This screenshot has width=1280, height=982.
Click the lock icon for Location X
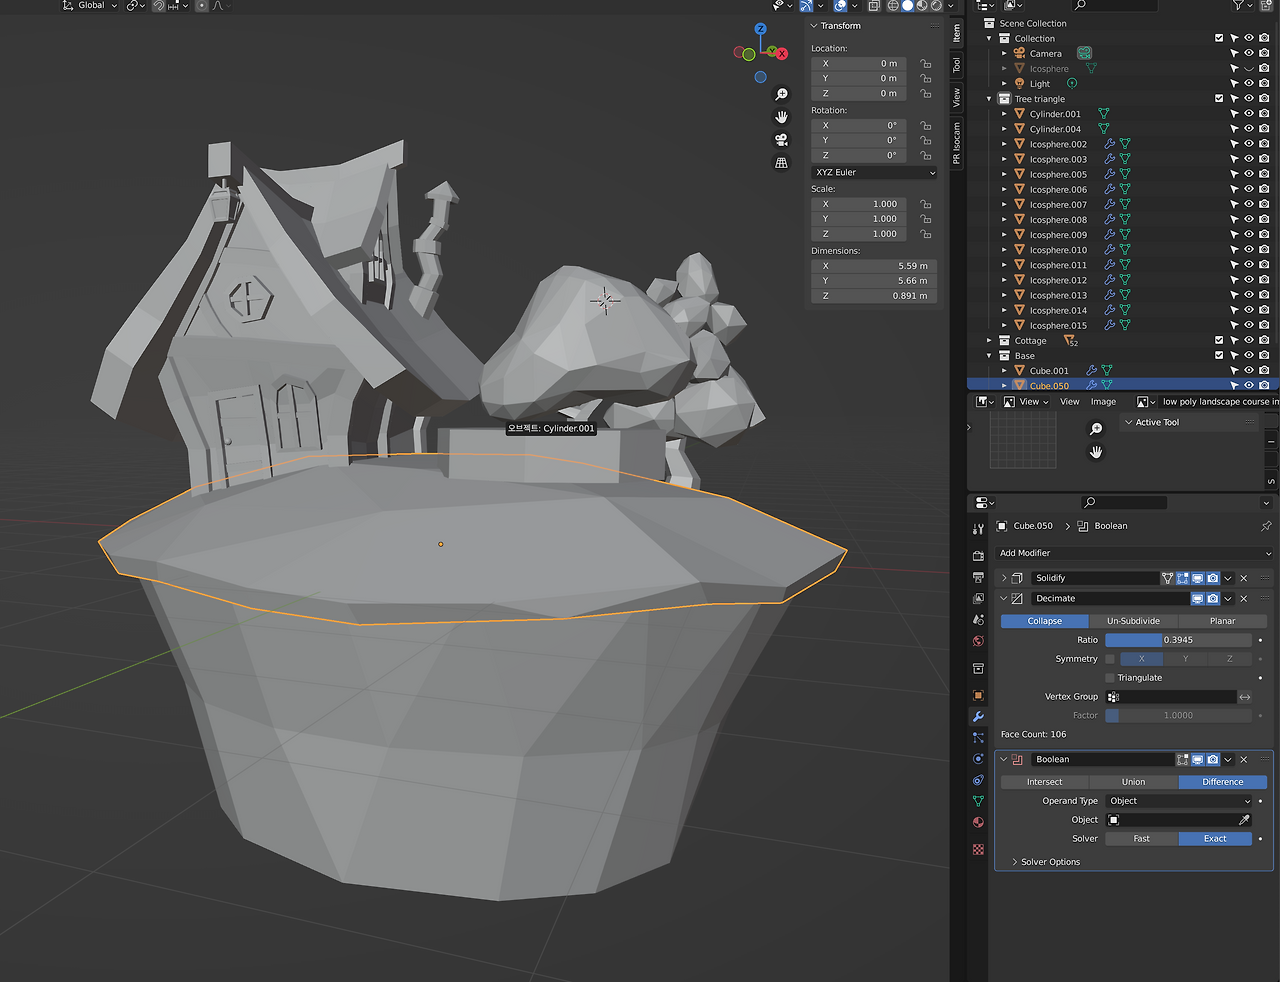coord(926,63)
